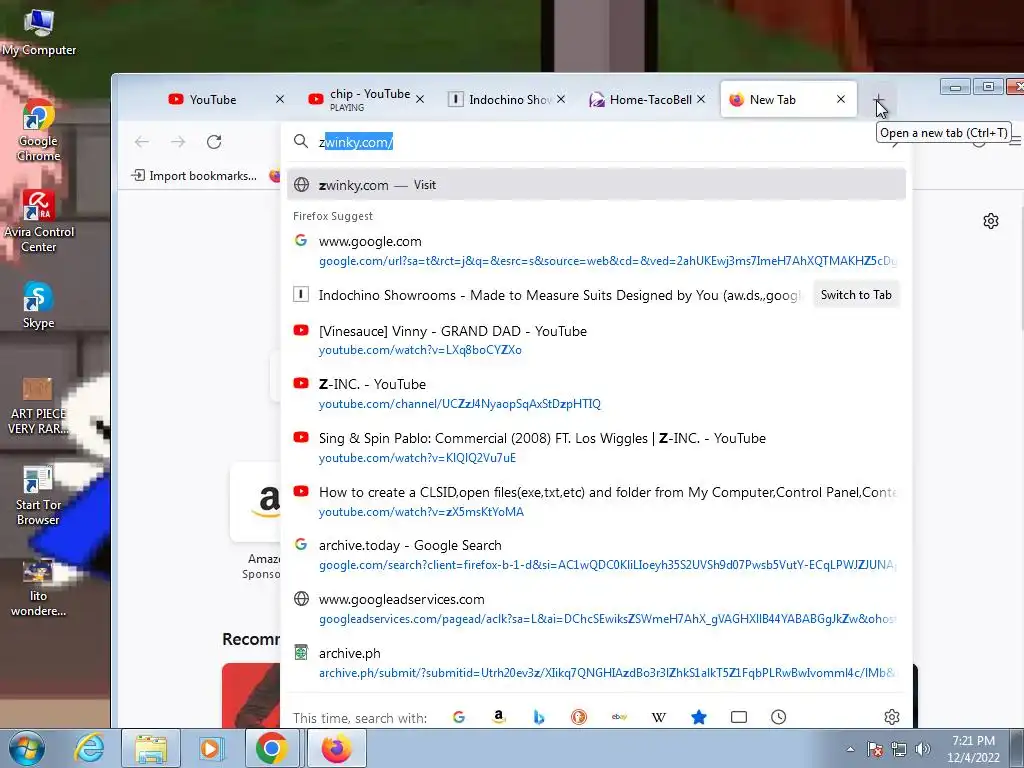
Task: Search with Bing one-off engine icon
Action: [x=539, y=717]
